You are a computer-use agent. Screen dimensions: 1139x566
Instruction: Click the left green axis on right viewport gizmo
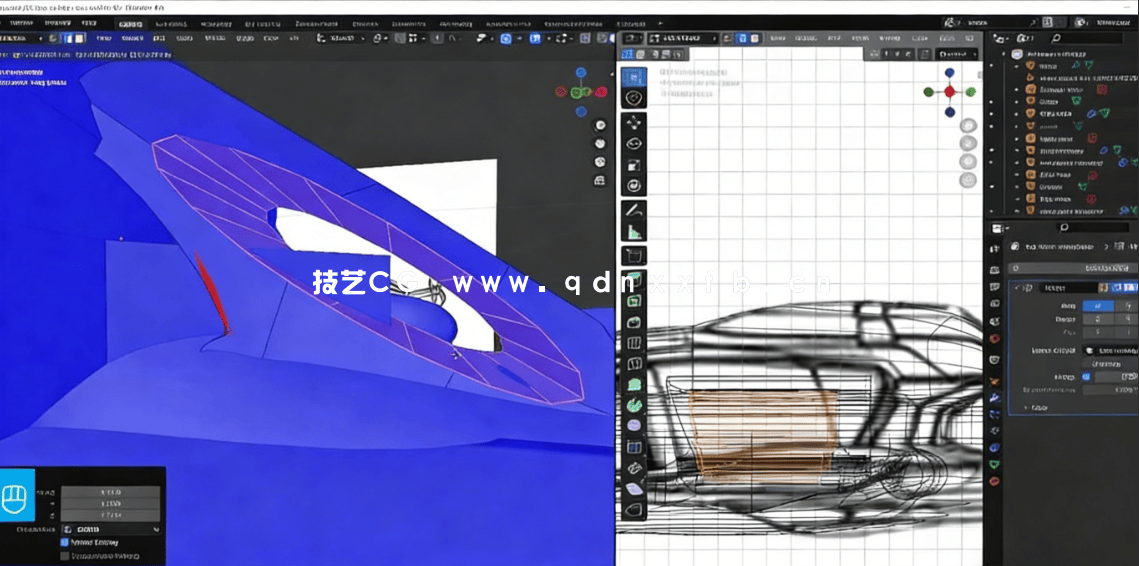click(x=928, y=92)
